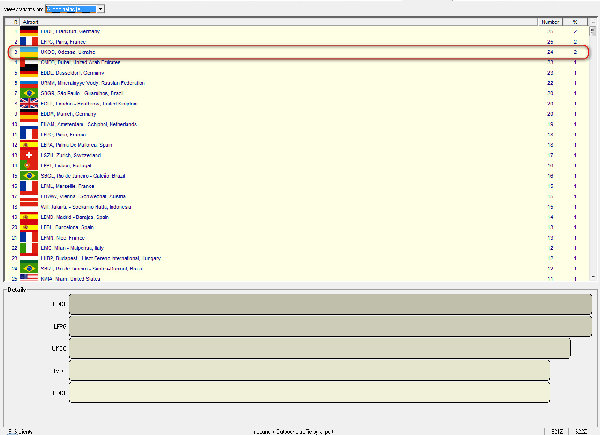
Task: Click the Austrian flag for Vienna Schwechat
Action: [29, 197]
